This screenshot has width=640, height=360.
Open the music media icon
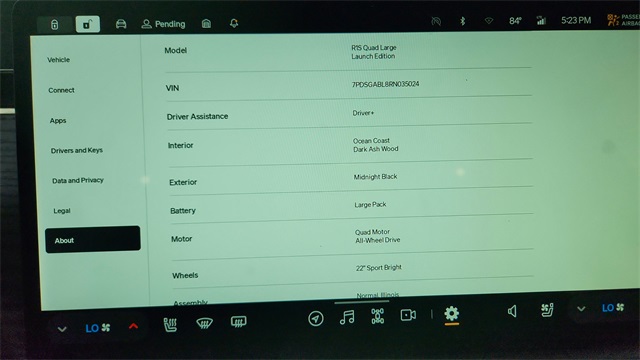pyautogui.click(x=347, y=317)
